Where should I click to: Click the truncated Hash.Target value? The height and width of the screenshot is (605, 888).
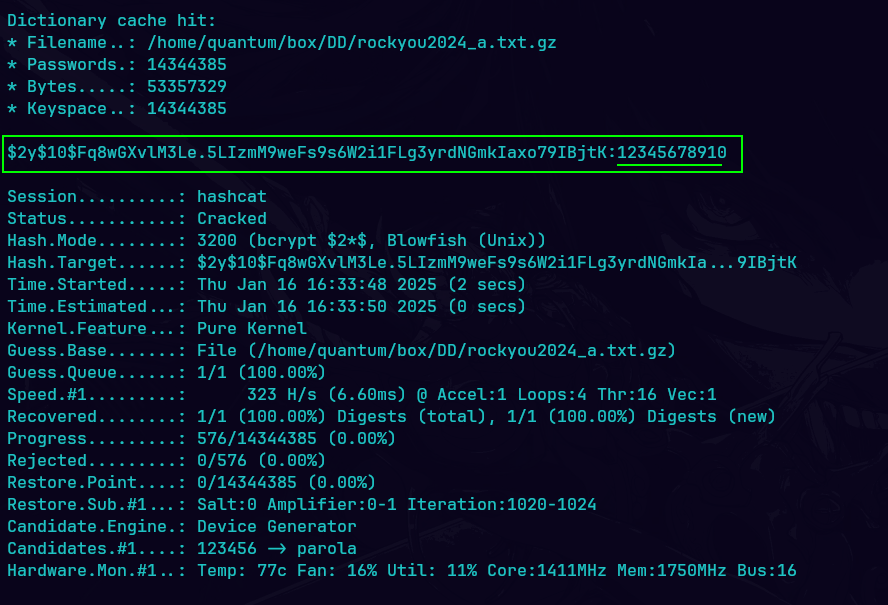click(x=496, y=262)
